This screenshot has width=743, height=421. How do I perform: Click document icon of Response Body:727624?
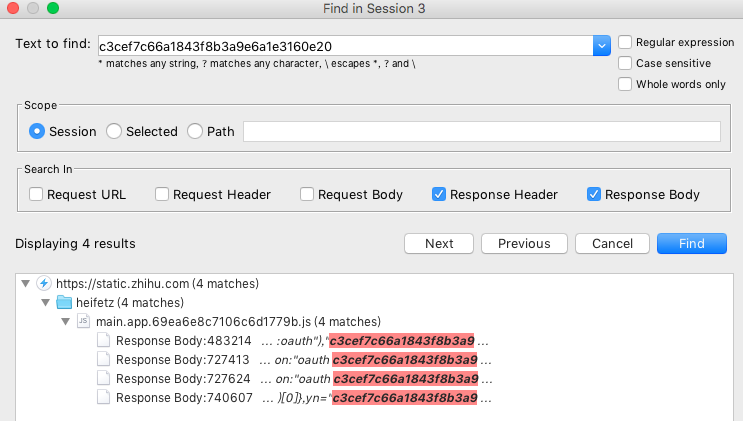103,379
